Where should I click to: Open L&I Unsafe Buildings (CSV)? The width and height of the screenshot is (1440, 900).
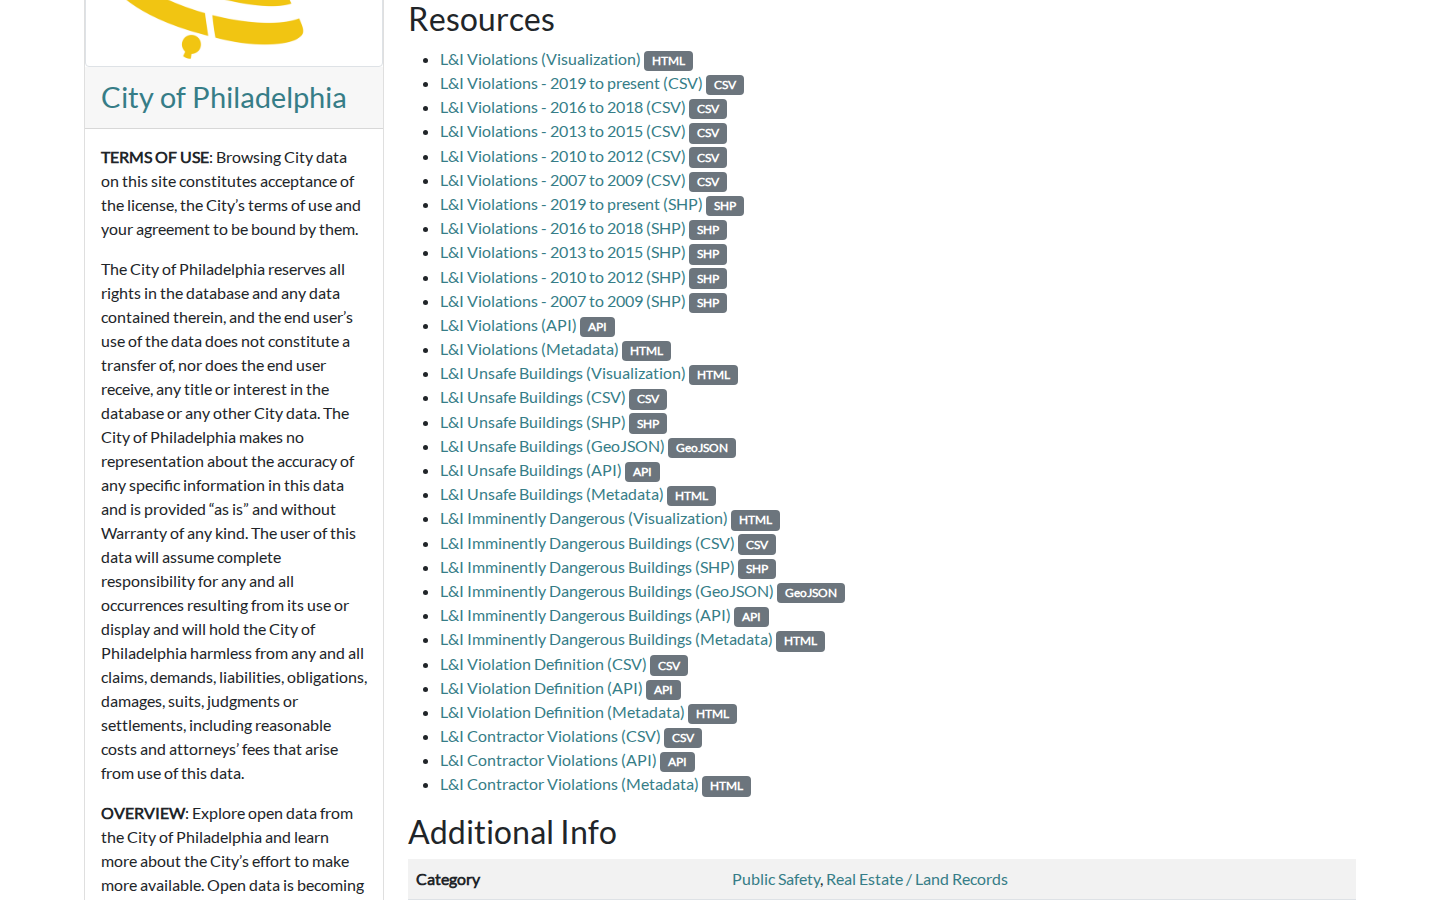click(533, 398)
